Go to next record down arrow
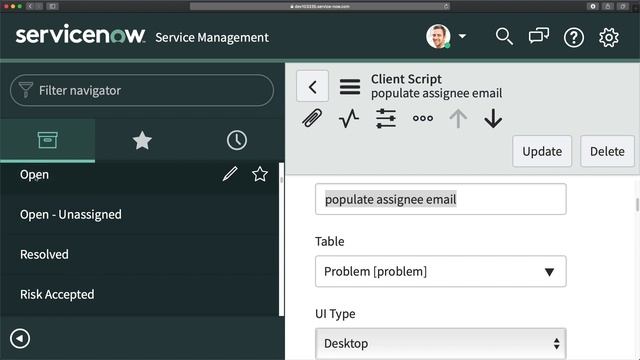The width and height of the screenshot is (640, 360). click(x=493, y=118)
